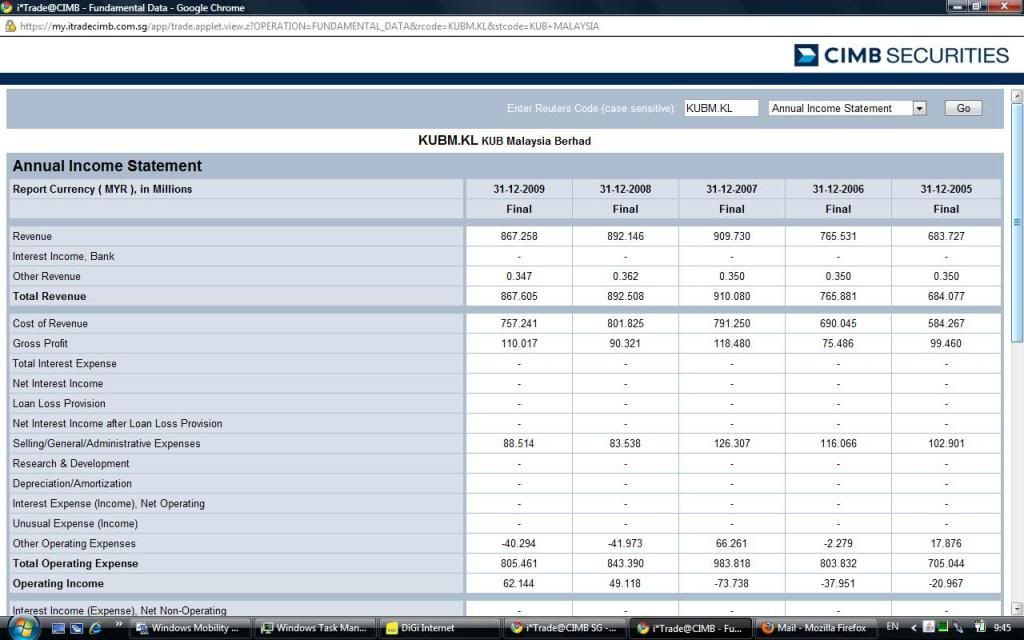The image size is (1024, 640).
Task: Open Mail - Mozilla Firefox from taskbar
Action: click(813, 628)
